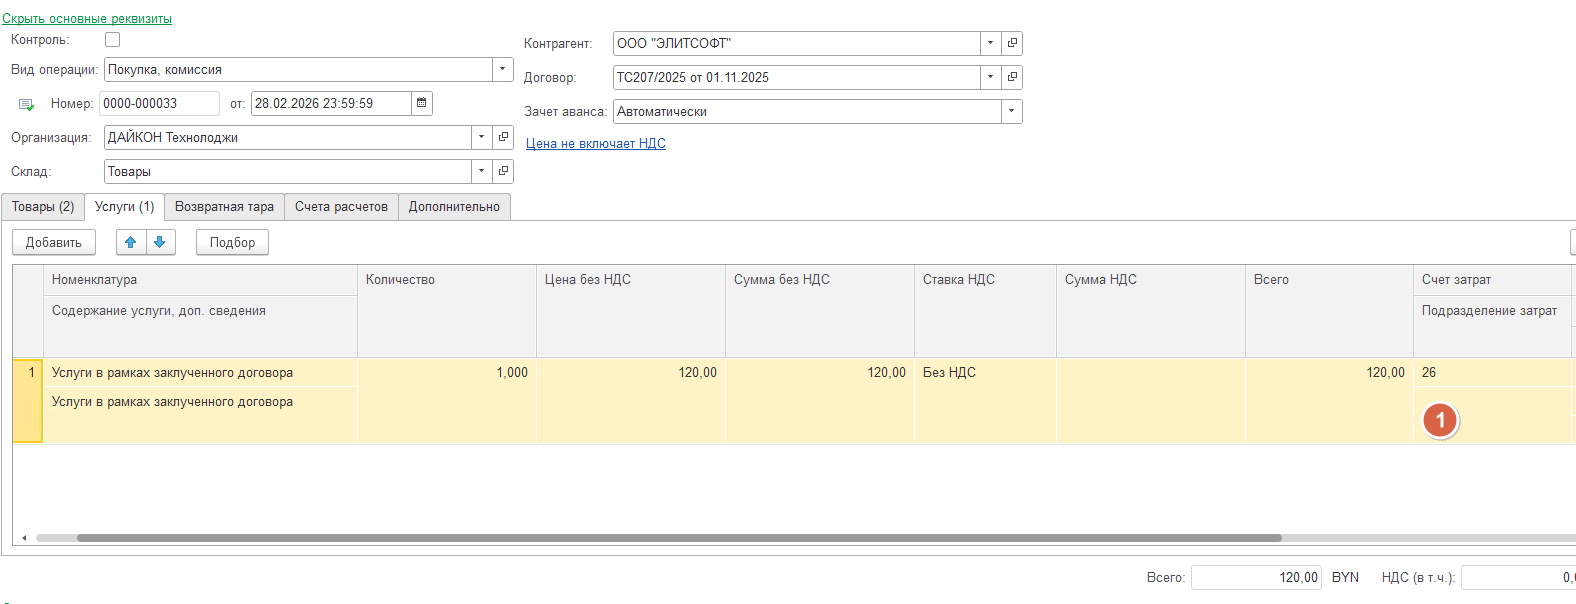Move row down with blue arrow
1576x604 pixels.
(x=160, y=242)
